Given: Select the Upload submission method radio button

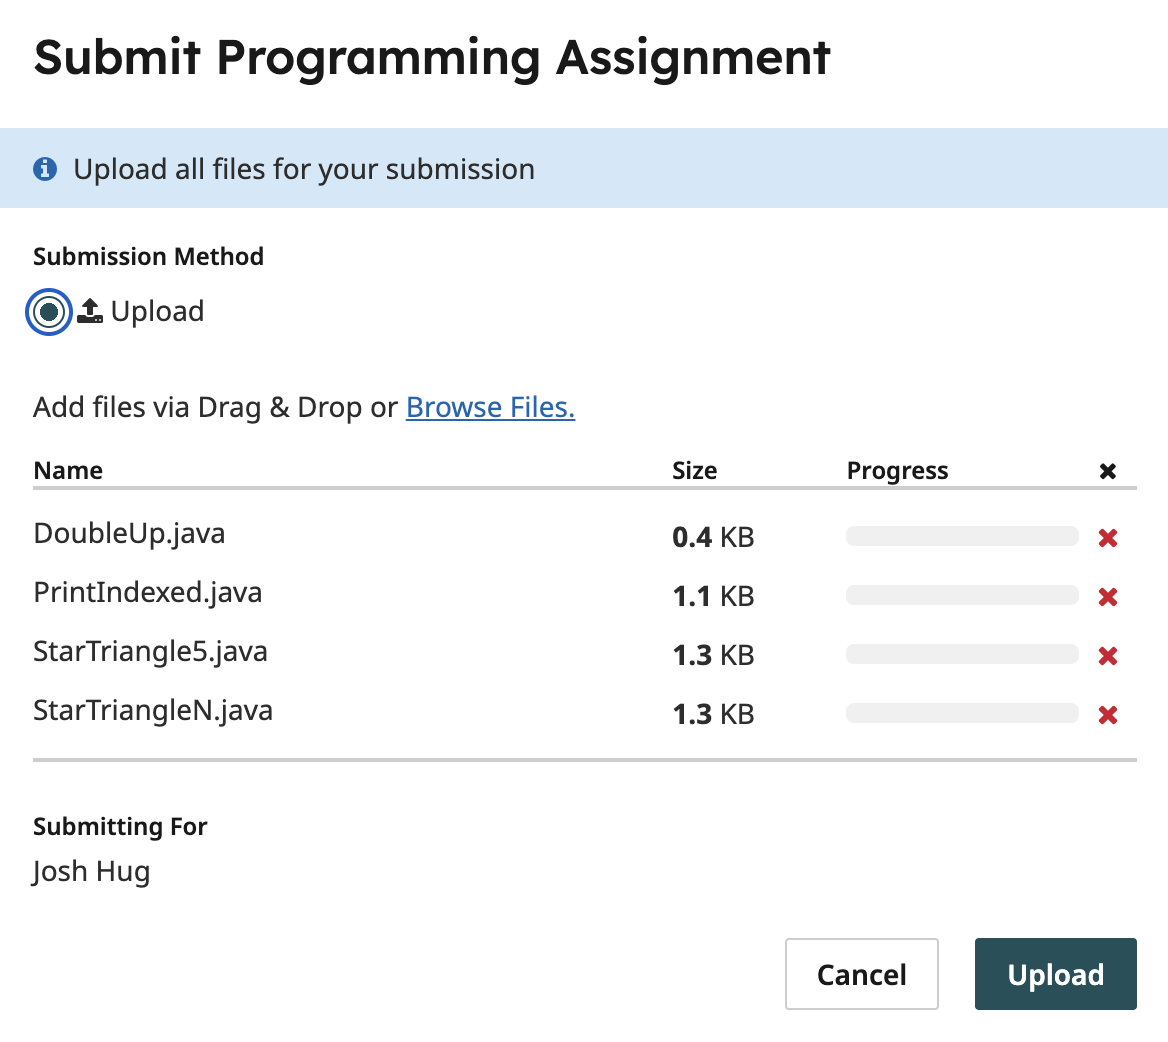Looking at the screenshot, I should [x=47, y=311].
